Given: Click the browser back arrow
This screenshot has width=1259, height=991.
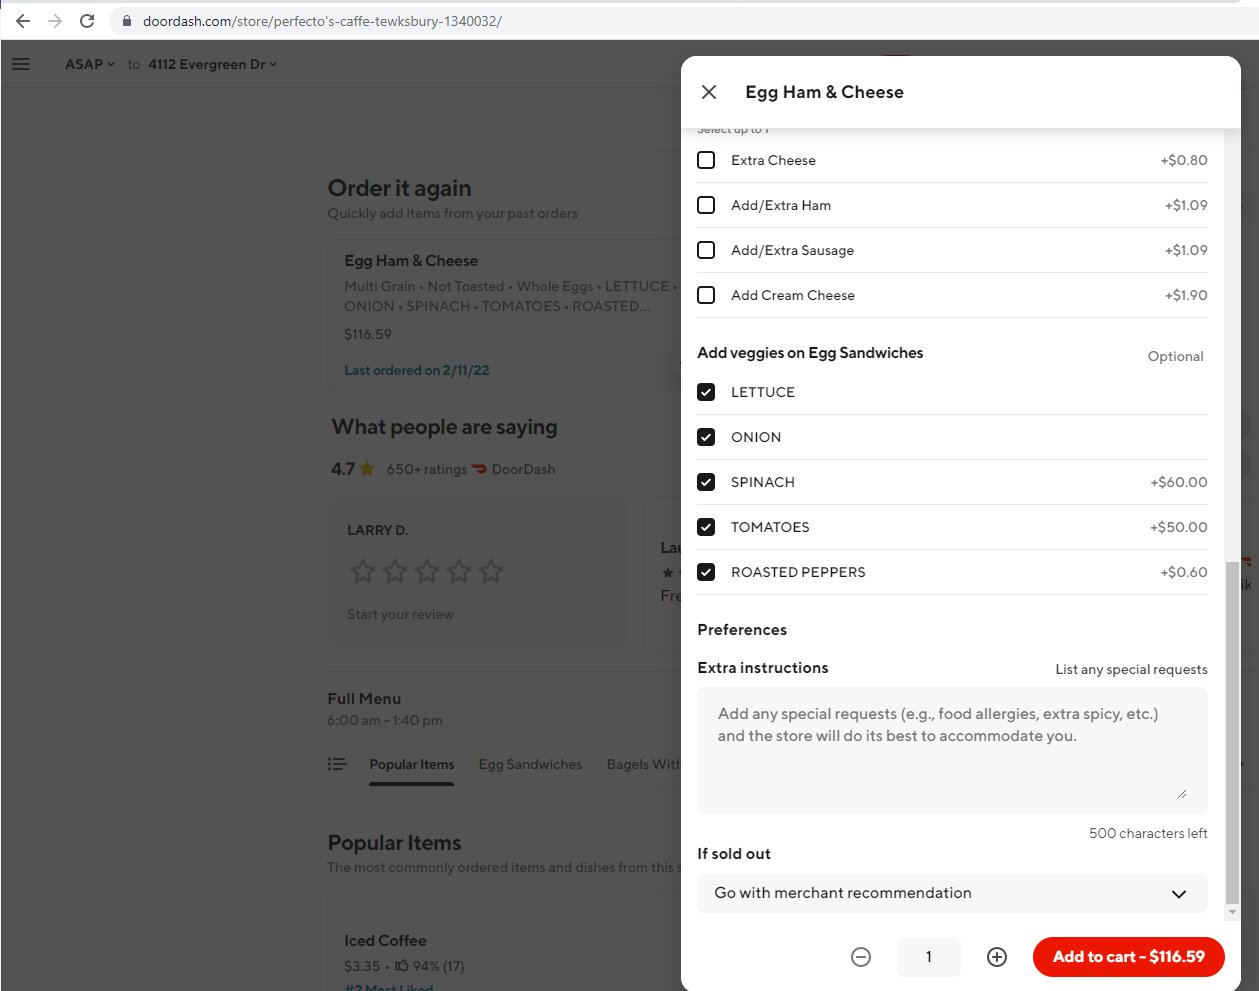Looking at the screenshot, I should click(x=23, y=21).
